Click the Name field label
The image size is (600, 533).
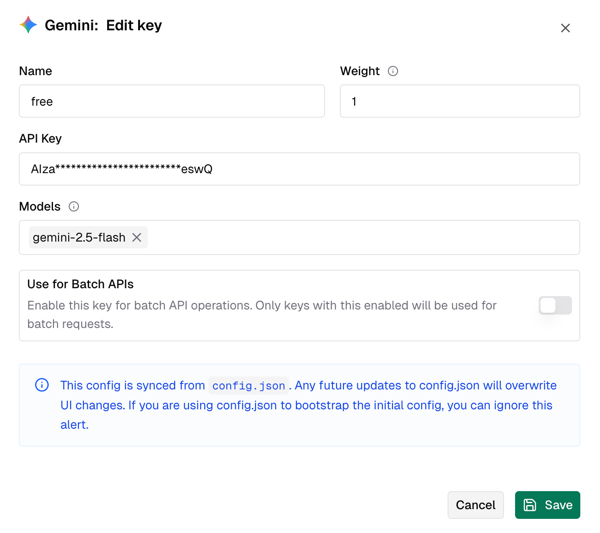tap(35, 71)
